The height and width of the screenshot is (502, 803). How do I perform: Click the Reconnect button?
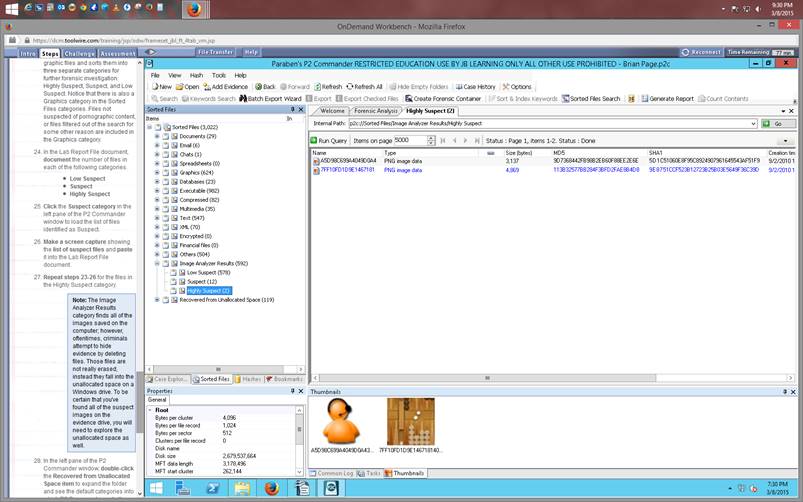coord(701,52)
